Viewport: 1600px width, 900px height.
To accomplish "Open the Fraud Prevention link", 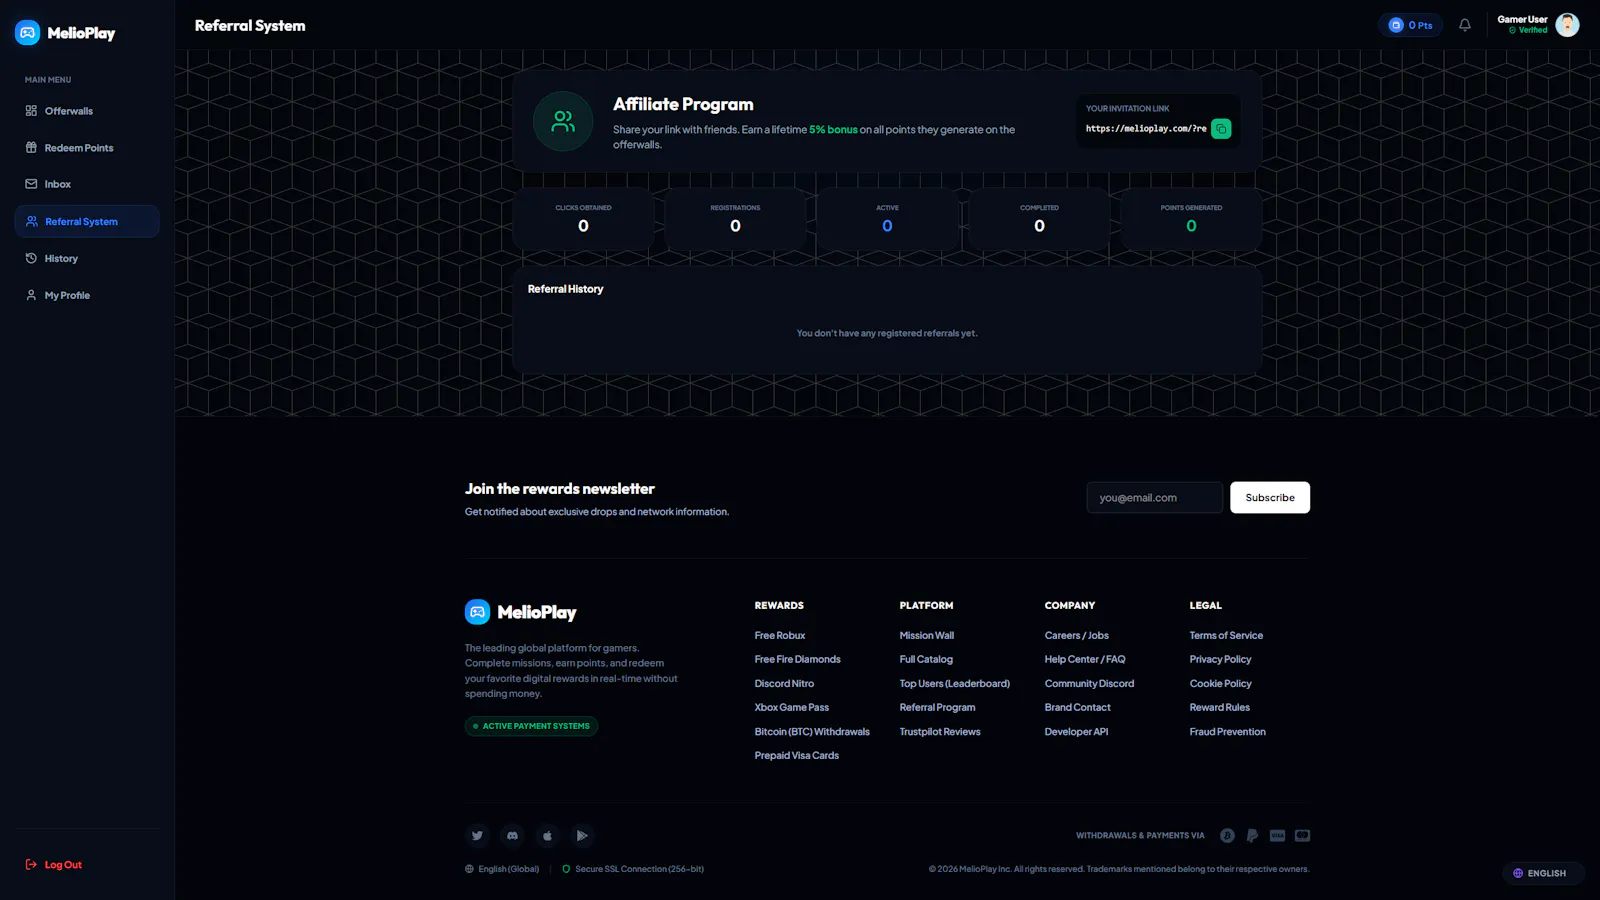I will click(1227, 732).
